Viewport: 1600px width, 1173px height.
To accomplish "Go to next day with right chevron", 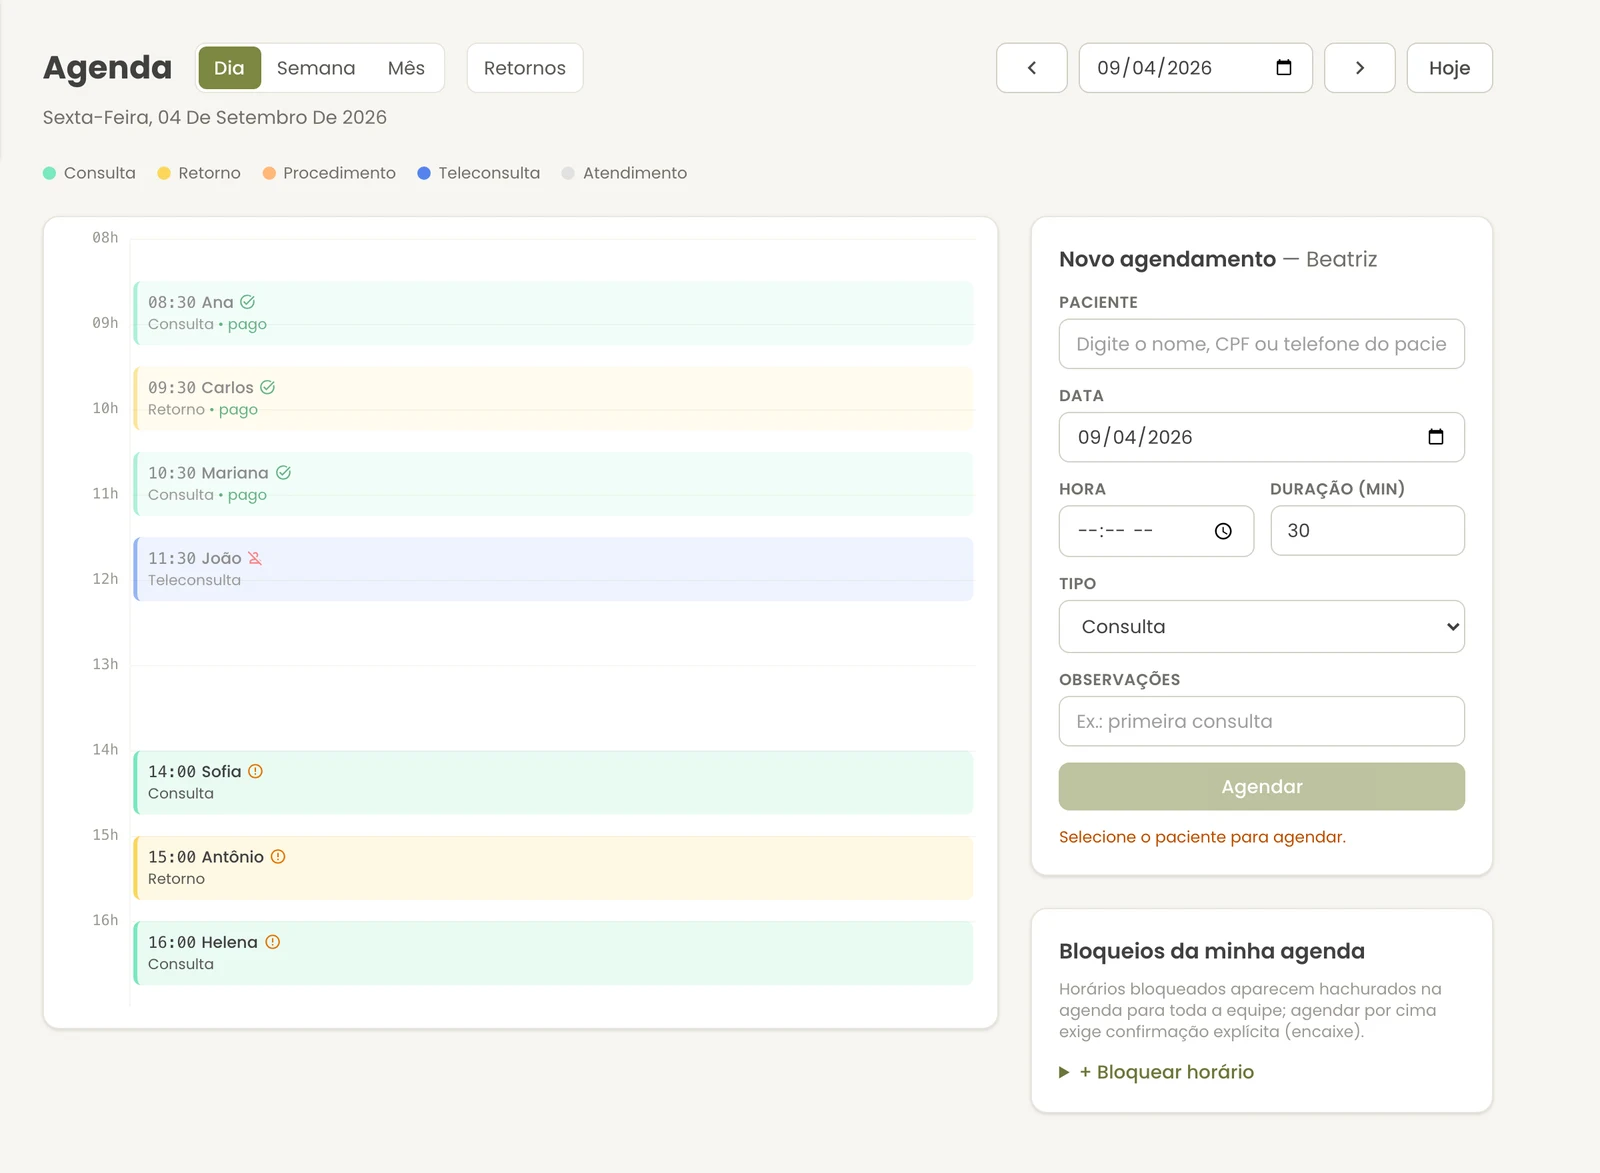I will [1360, 68].
